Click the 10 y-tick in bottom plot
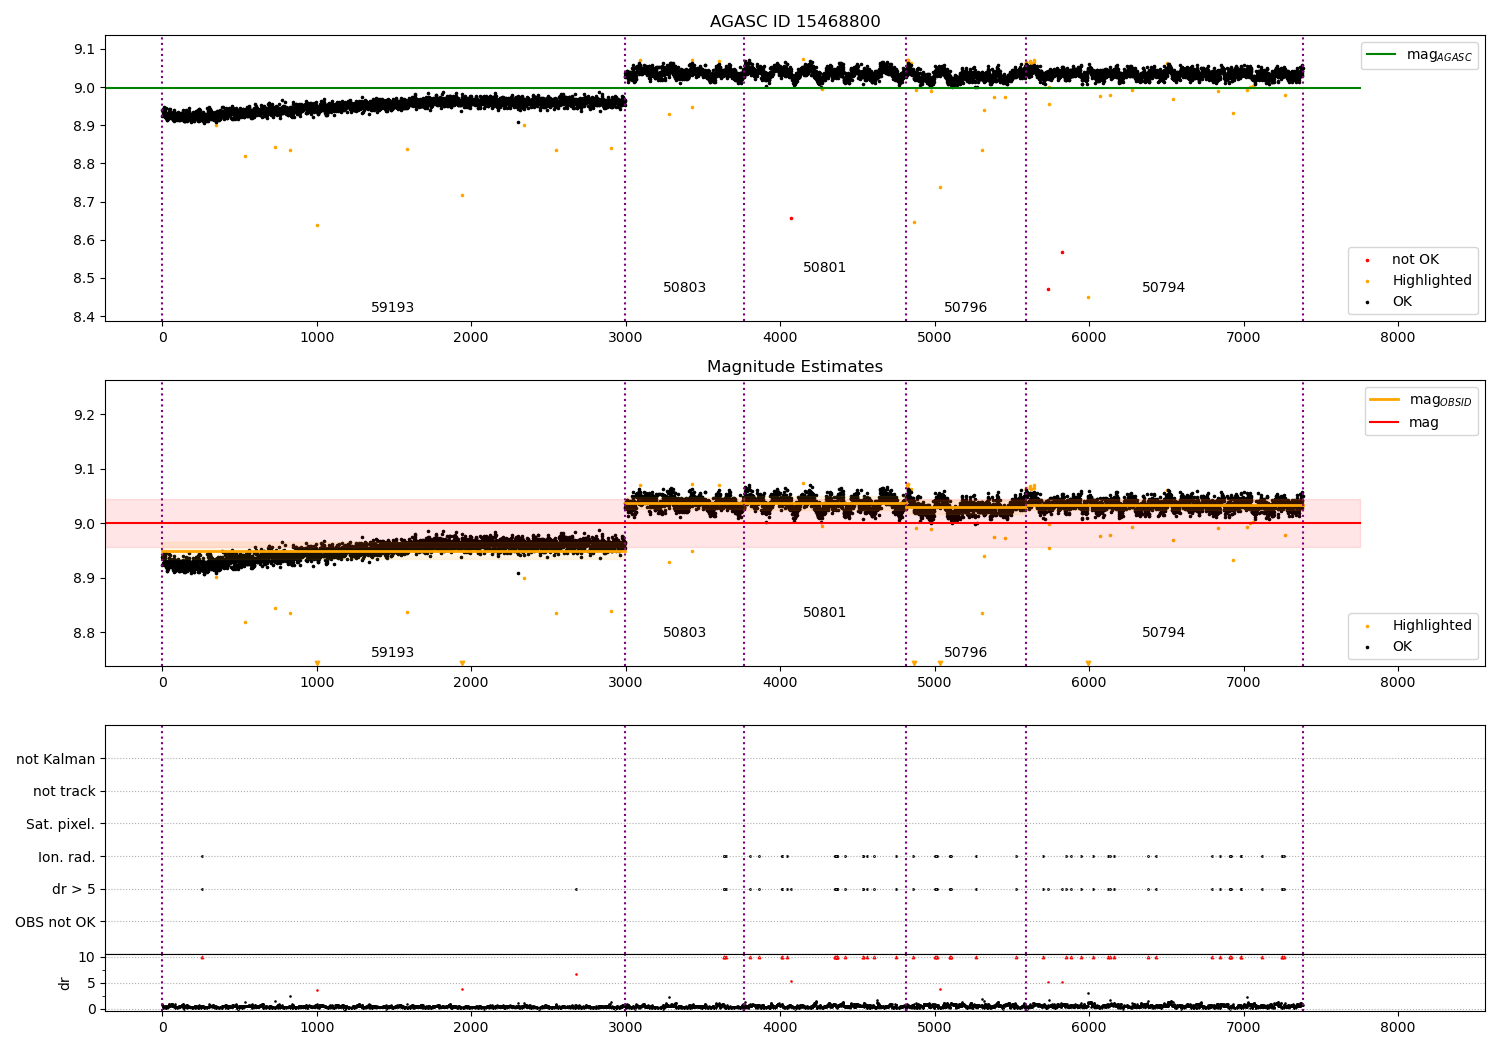Viewport: 1500px width, 1050px height. click(87, 957)
